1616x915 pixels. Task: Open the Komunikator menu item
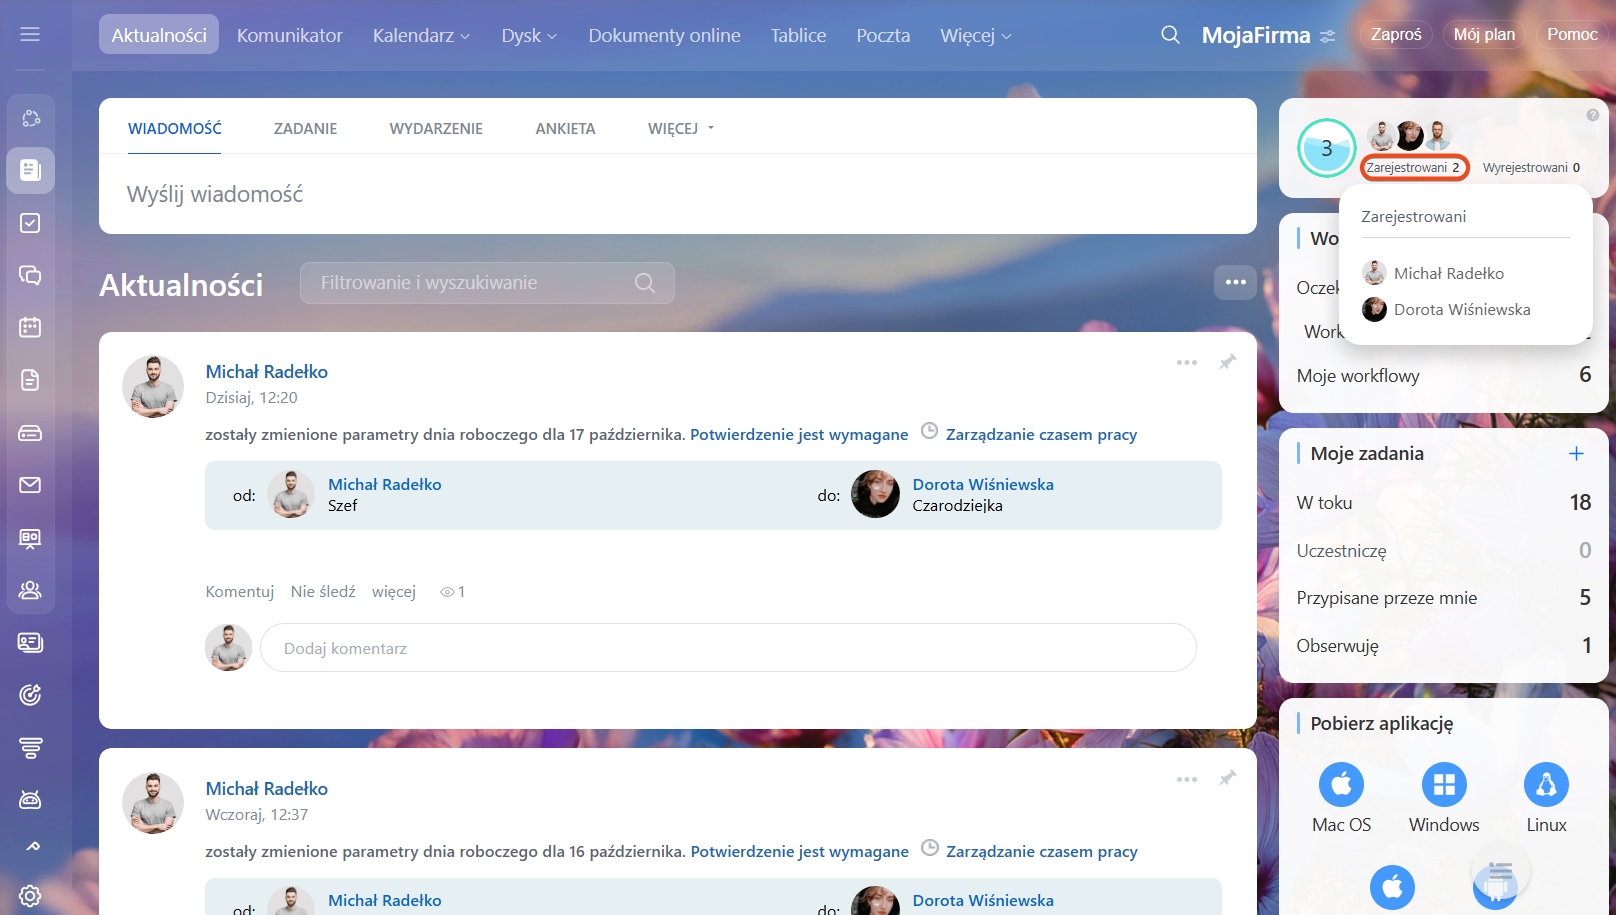pos(289,36)
